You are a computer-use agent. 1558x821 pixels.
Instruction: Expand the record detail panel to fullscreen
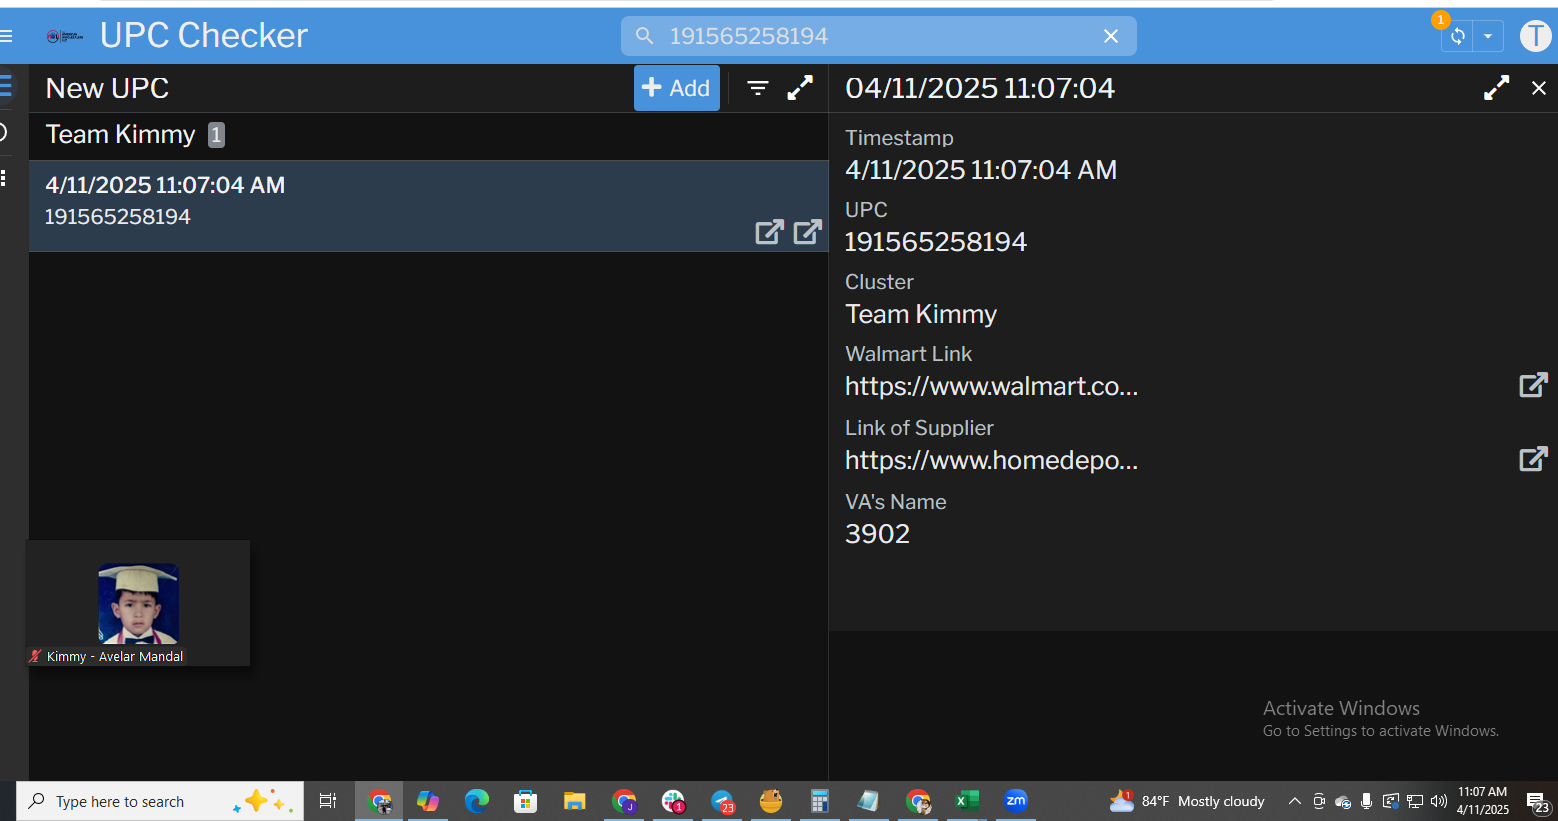1496,88
